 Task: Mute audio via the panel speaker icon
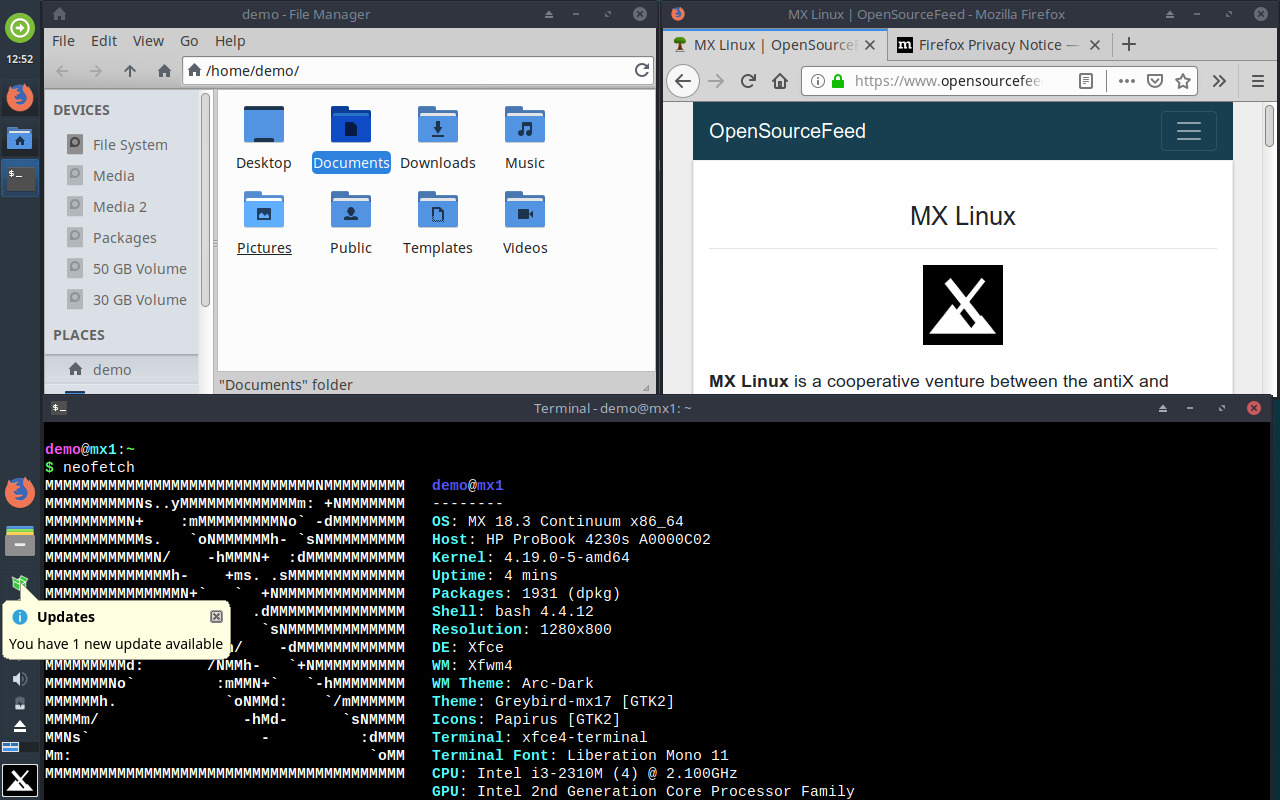(20, 678)
